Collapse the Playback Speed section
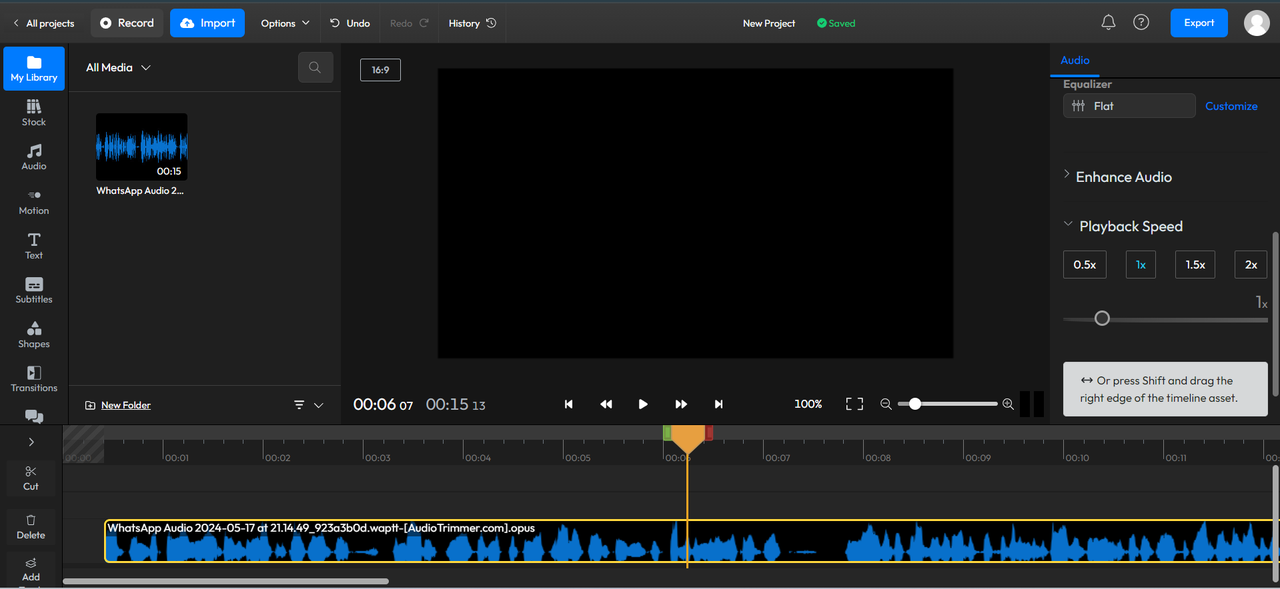Image resolution: width=1280 pixels, height=589 pixels. click(1123, 226)
